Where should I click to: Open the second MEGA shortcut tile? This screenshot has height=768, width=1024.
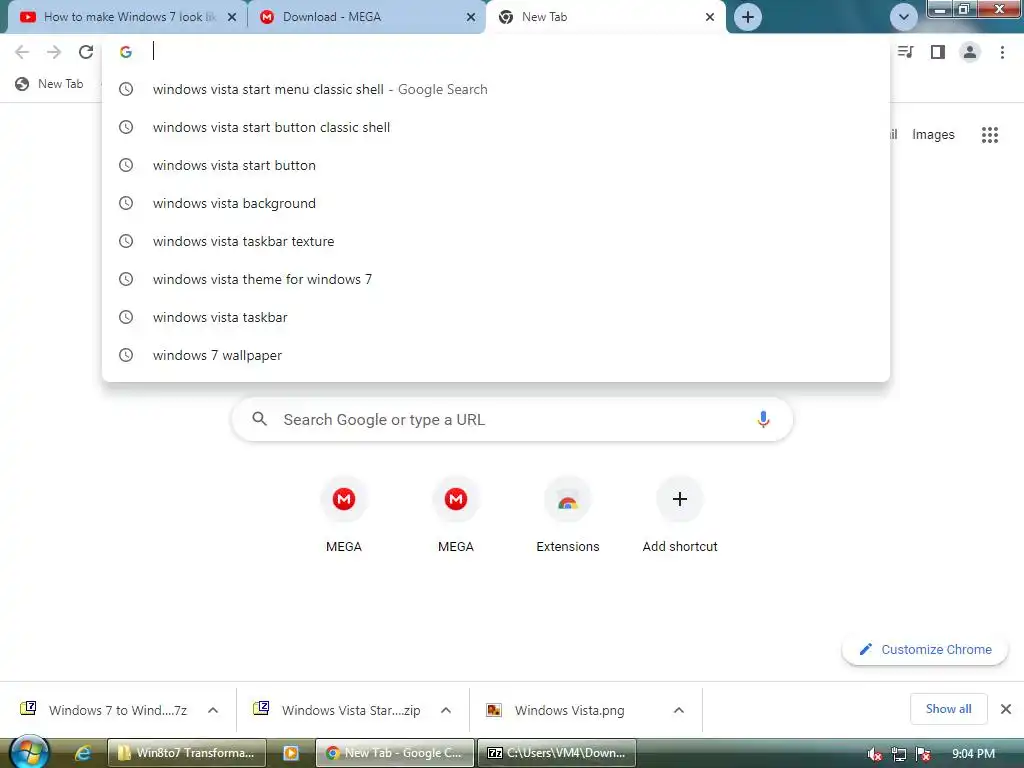456,515
